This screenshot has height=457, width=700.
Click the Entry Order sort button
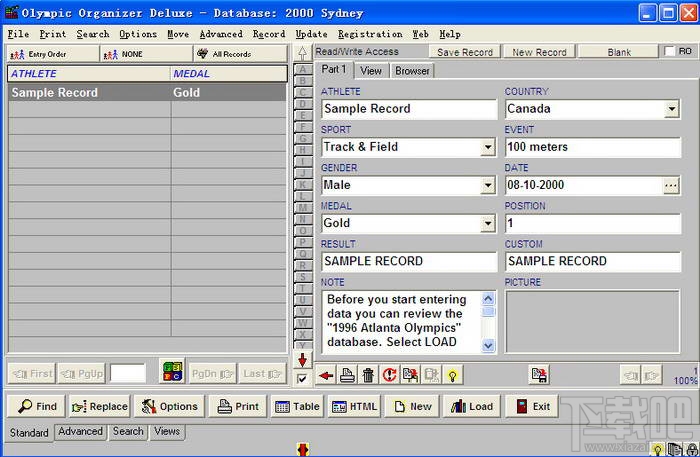tap(53, 54)
